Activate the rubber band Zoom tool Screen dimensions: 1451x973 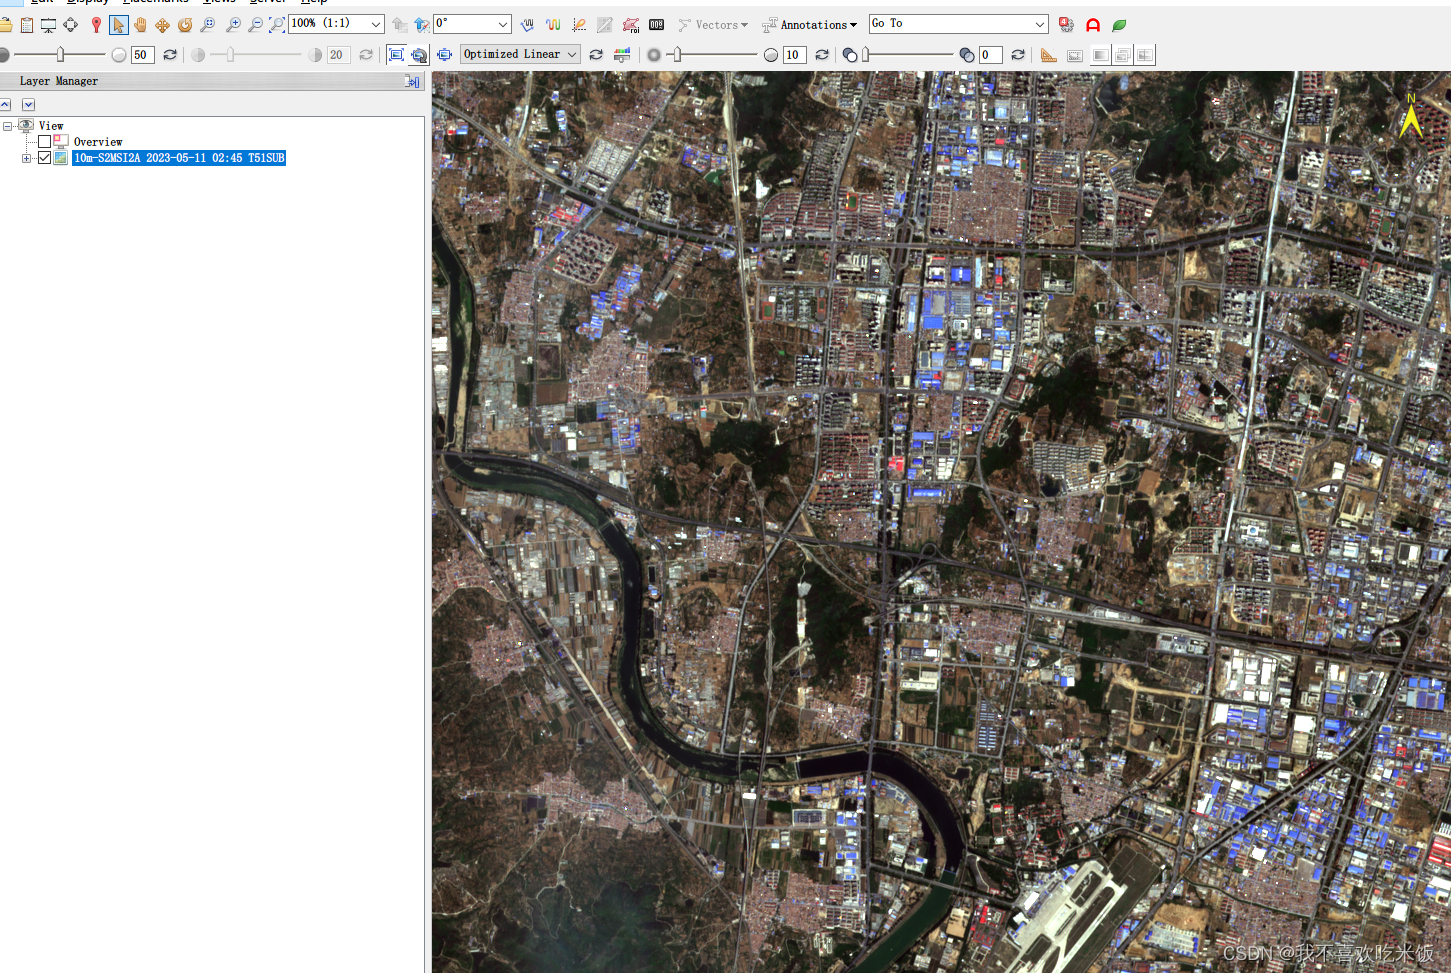click(208, 25)
